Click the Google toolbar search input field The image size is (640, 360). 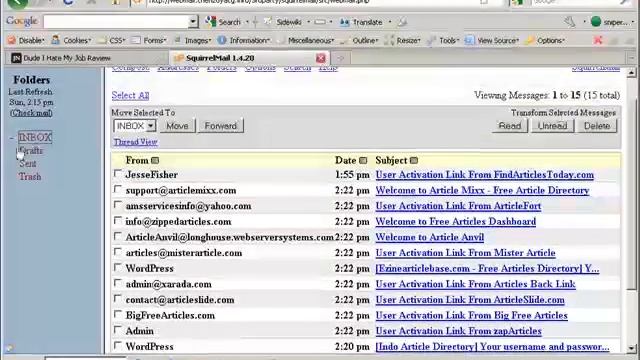point(116,22)
